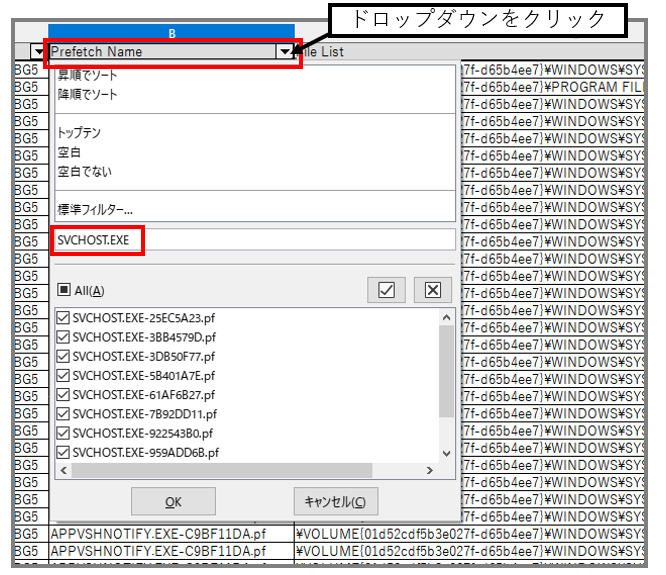Uncheck SVCHOST.EXE-5B401A7E.pf
Image resolution: width=666 pixels, height=575 pixels.
[x=63, y=375]
